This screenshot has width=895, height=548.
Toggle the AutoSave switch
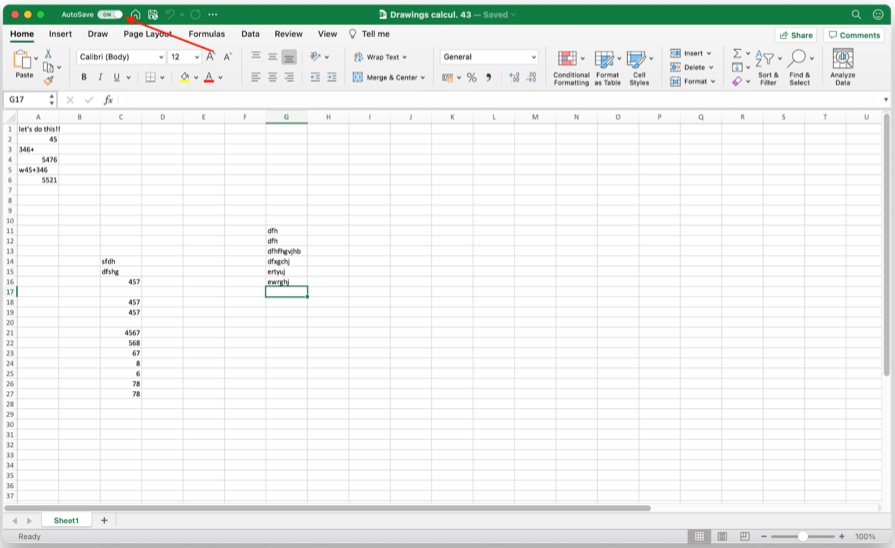(x=110, y=15)
